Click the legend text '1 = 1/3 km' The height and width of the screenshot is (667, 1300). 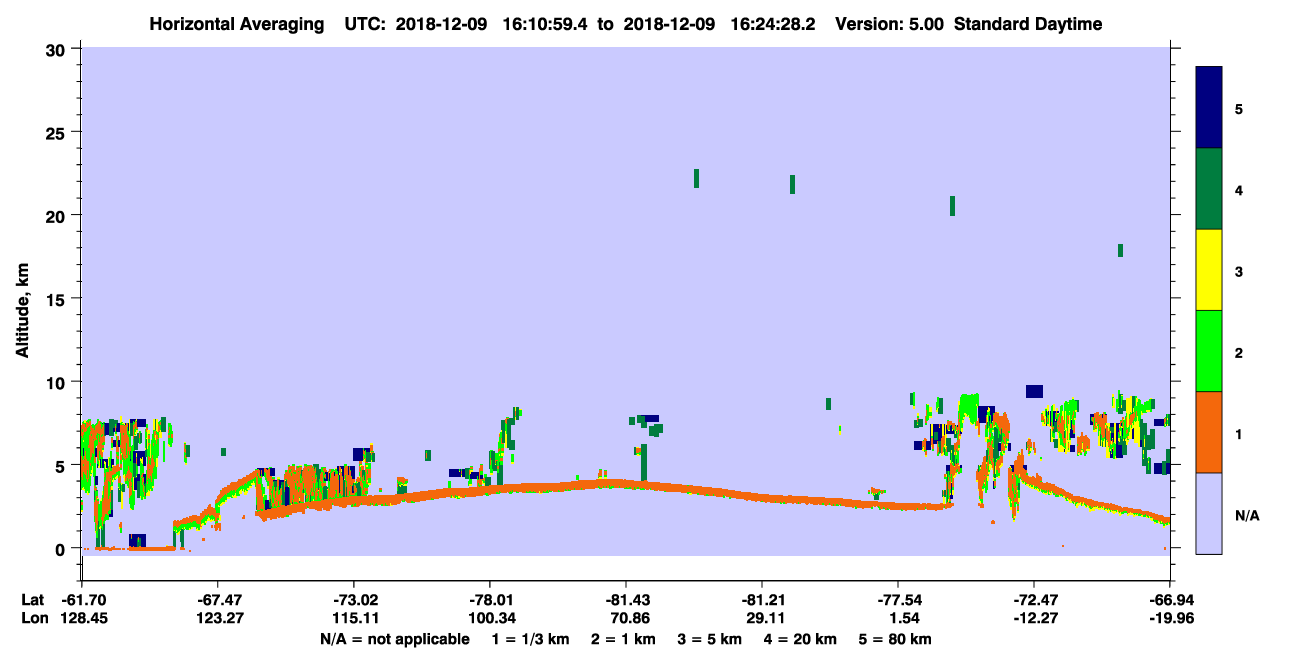[531, 639]
